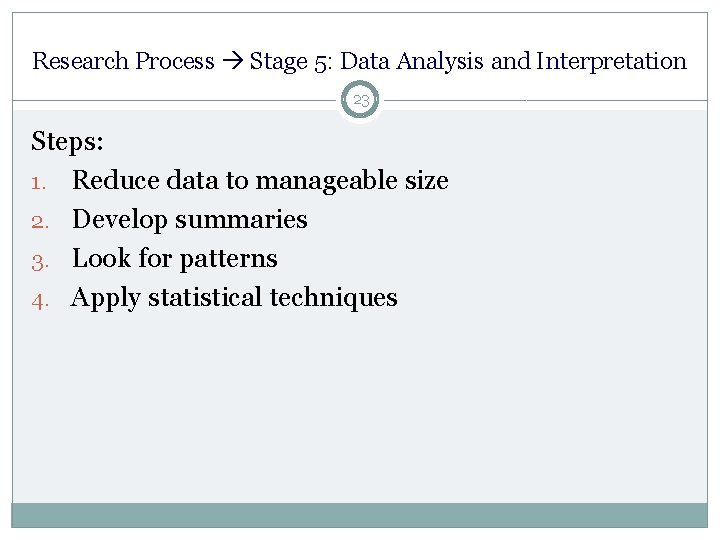The width and height of the screenshot is (720, 540).
Task: Click list number 4 marker
Action: [x=40, y=302]
